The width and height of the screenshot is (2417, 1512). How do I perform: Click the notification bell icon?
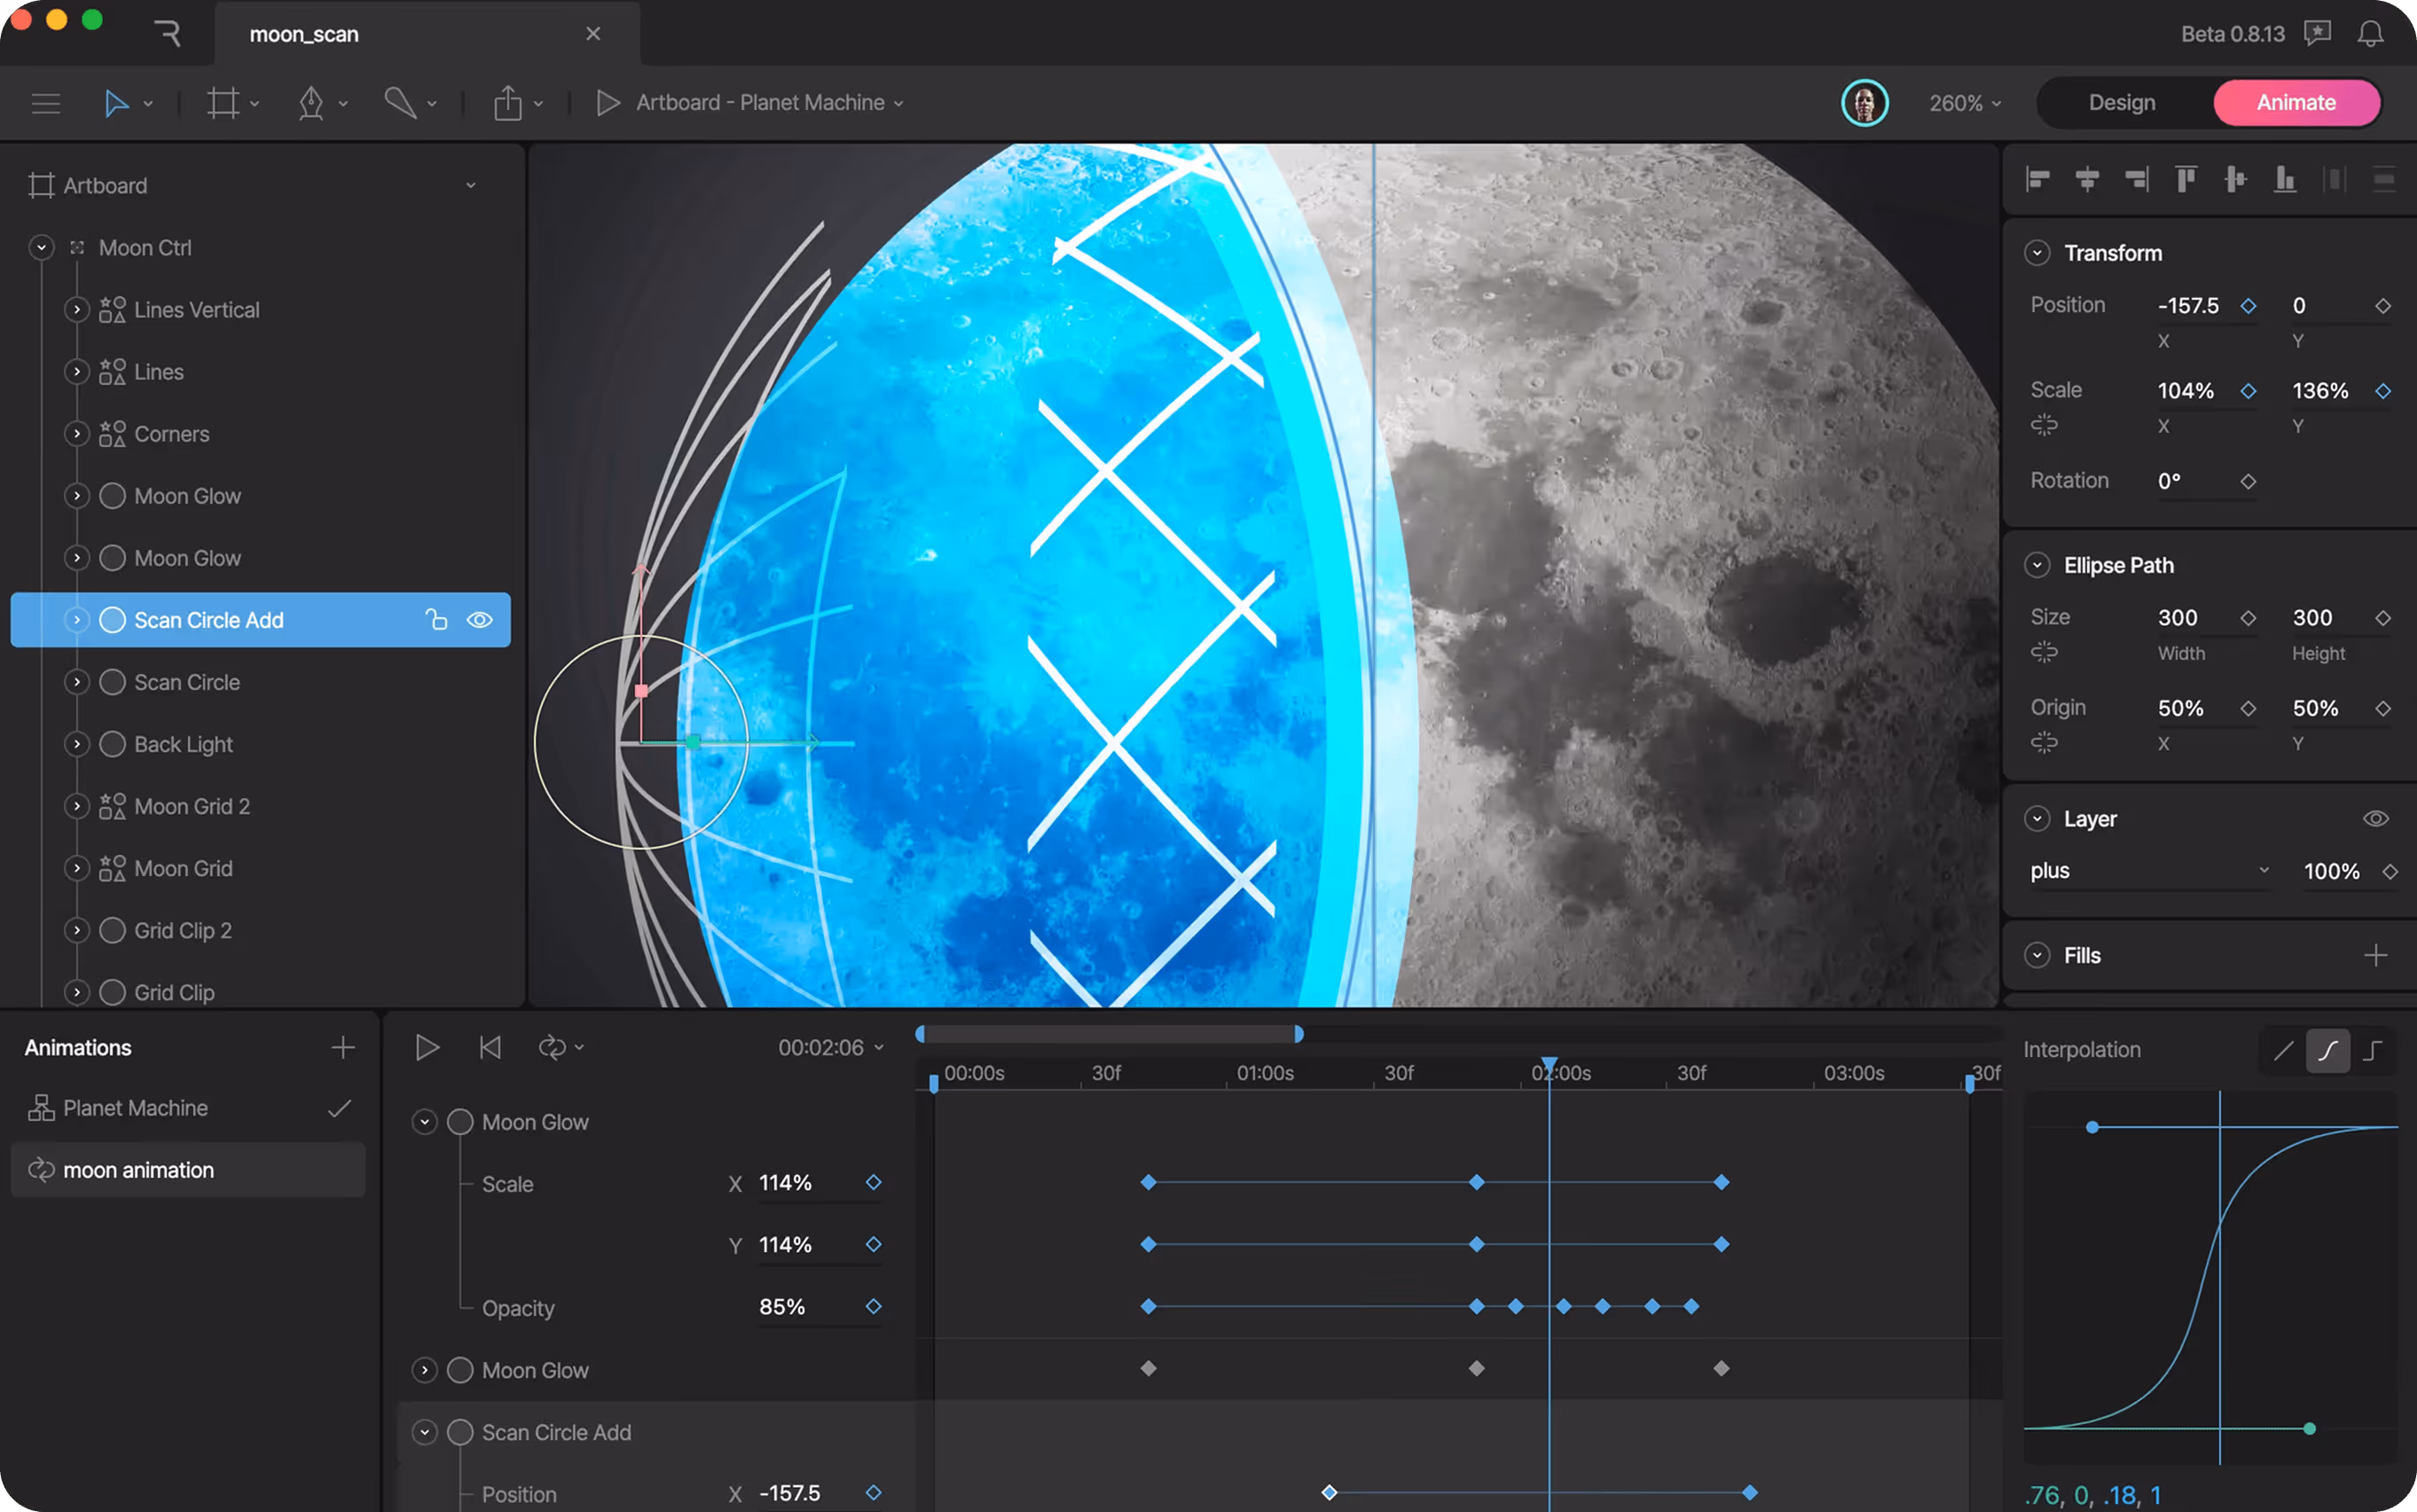(2370, 34)
